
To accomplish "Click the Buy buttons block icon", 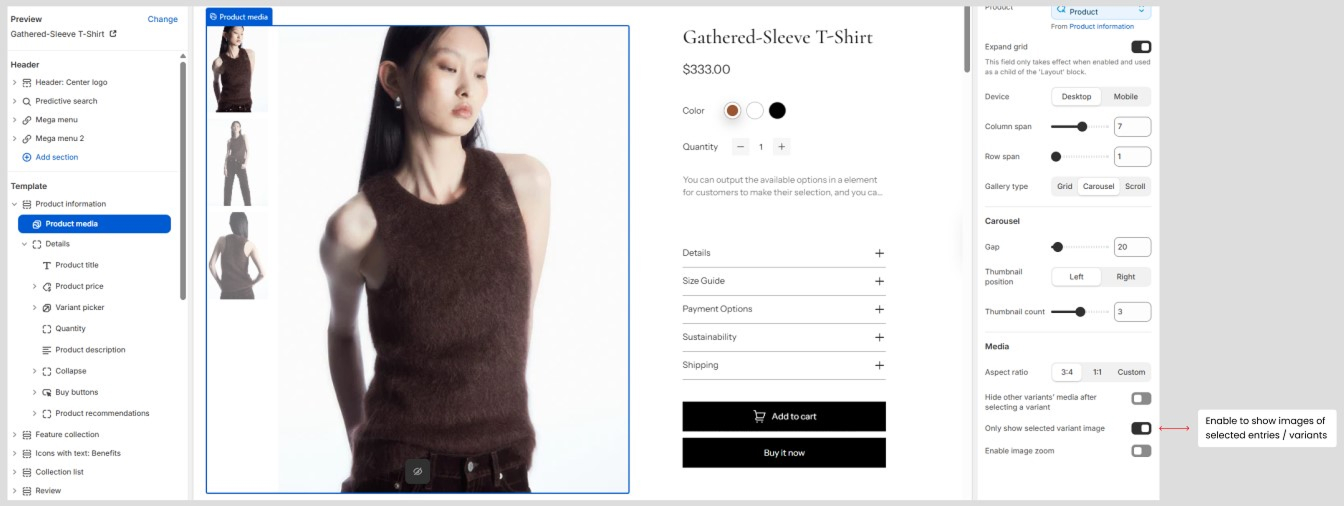I will click(x=47, y=392).
